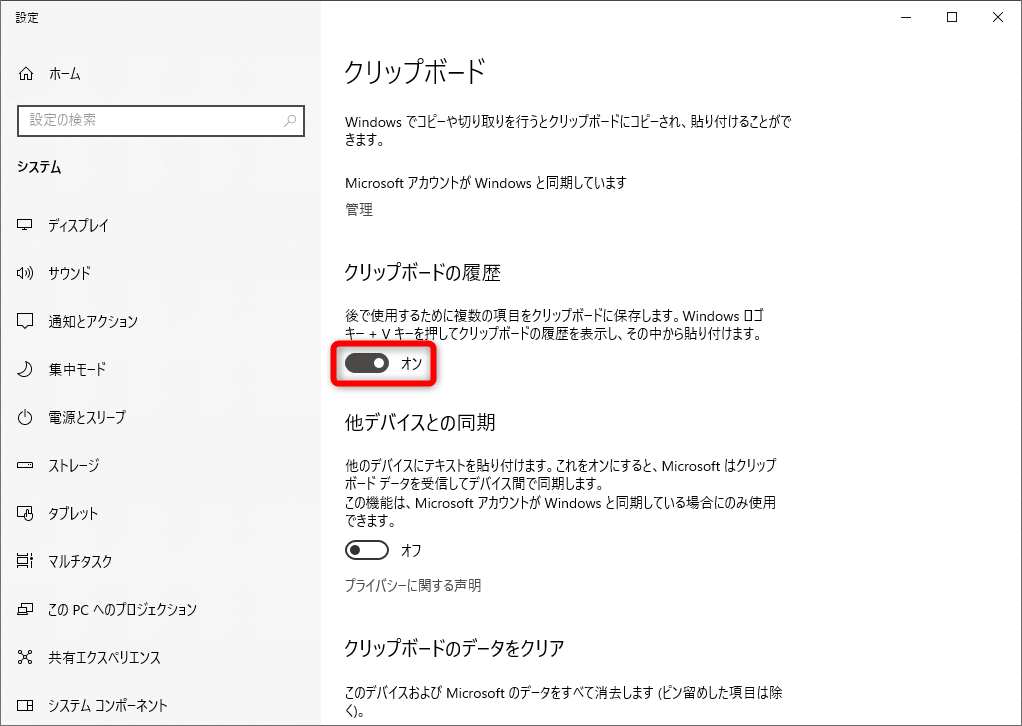Open 電源とスリープ via the power icon
The width and height of the screenshot is (1022, 726).
(25, 417)
